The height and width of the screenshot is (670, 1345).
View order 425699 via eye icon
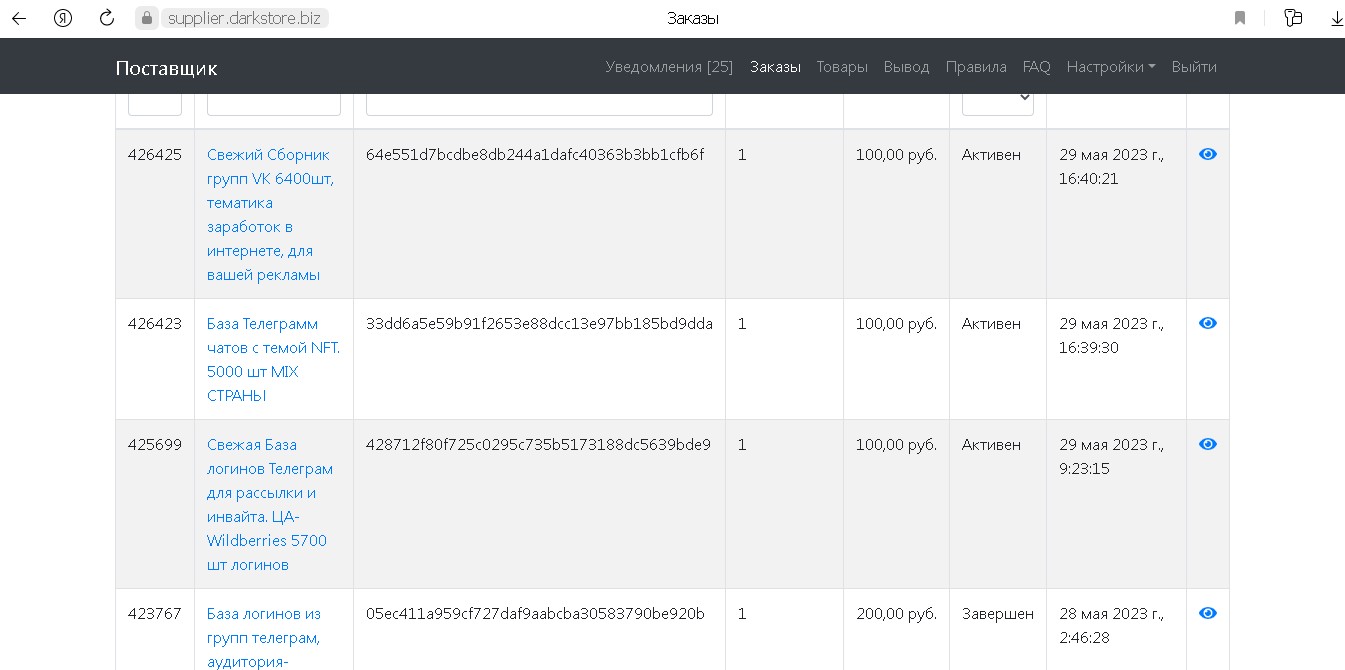pos(1207,444)
